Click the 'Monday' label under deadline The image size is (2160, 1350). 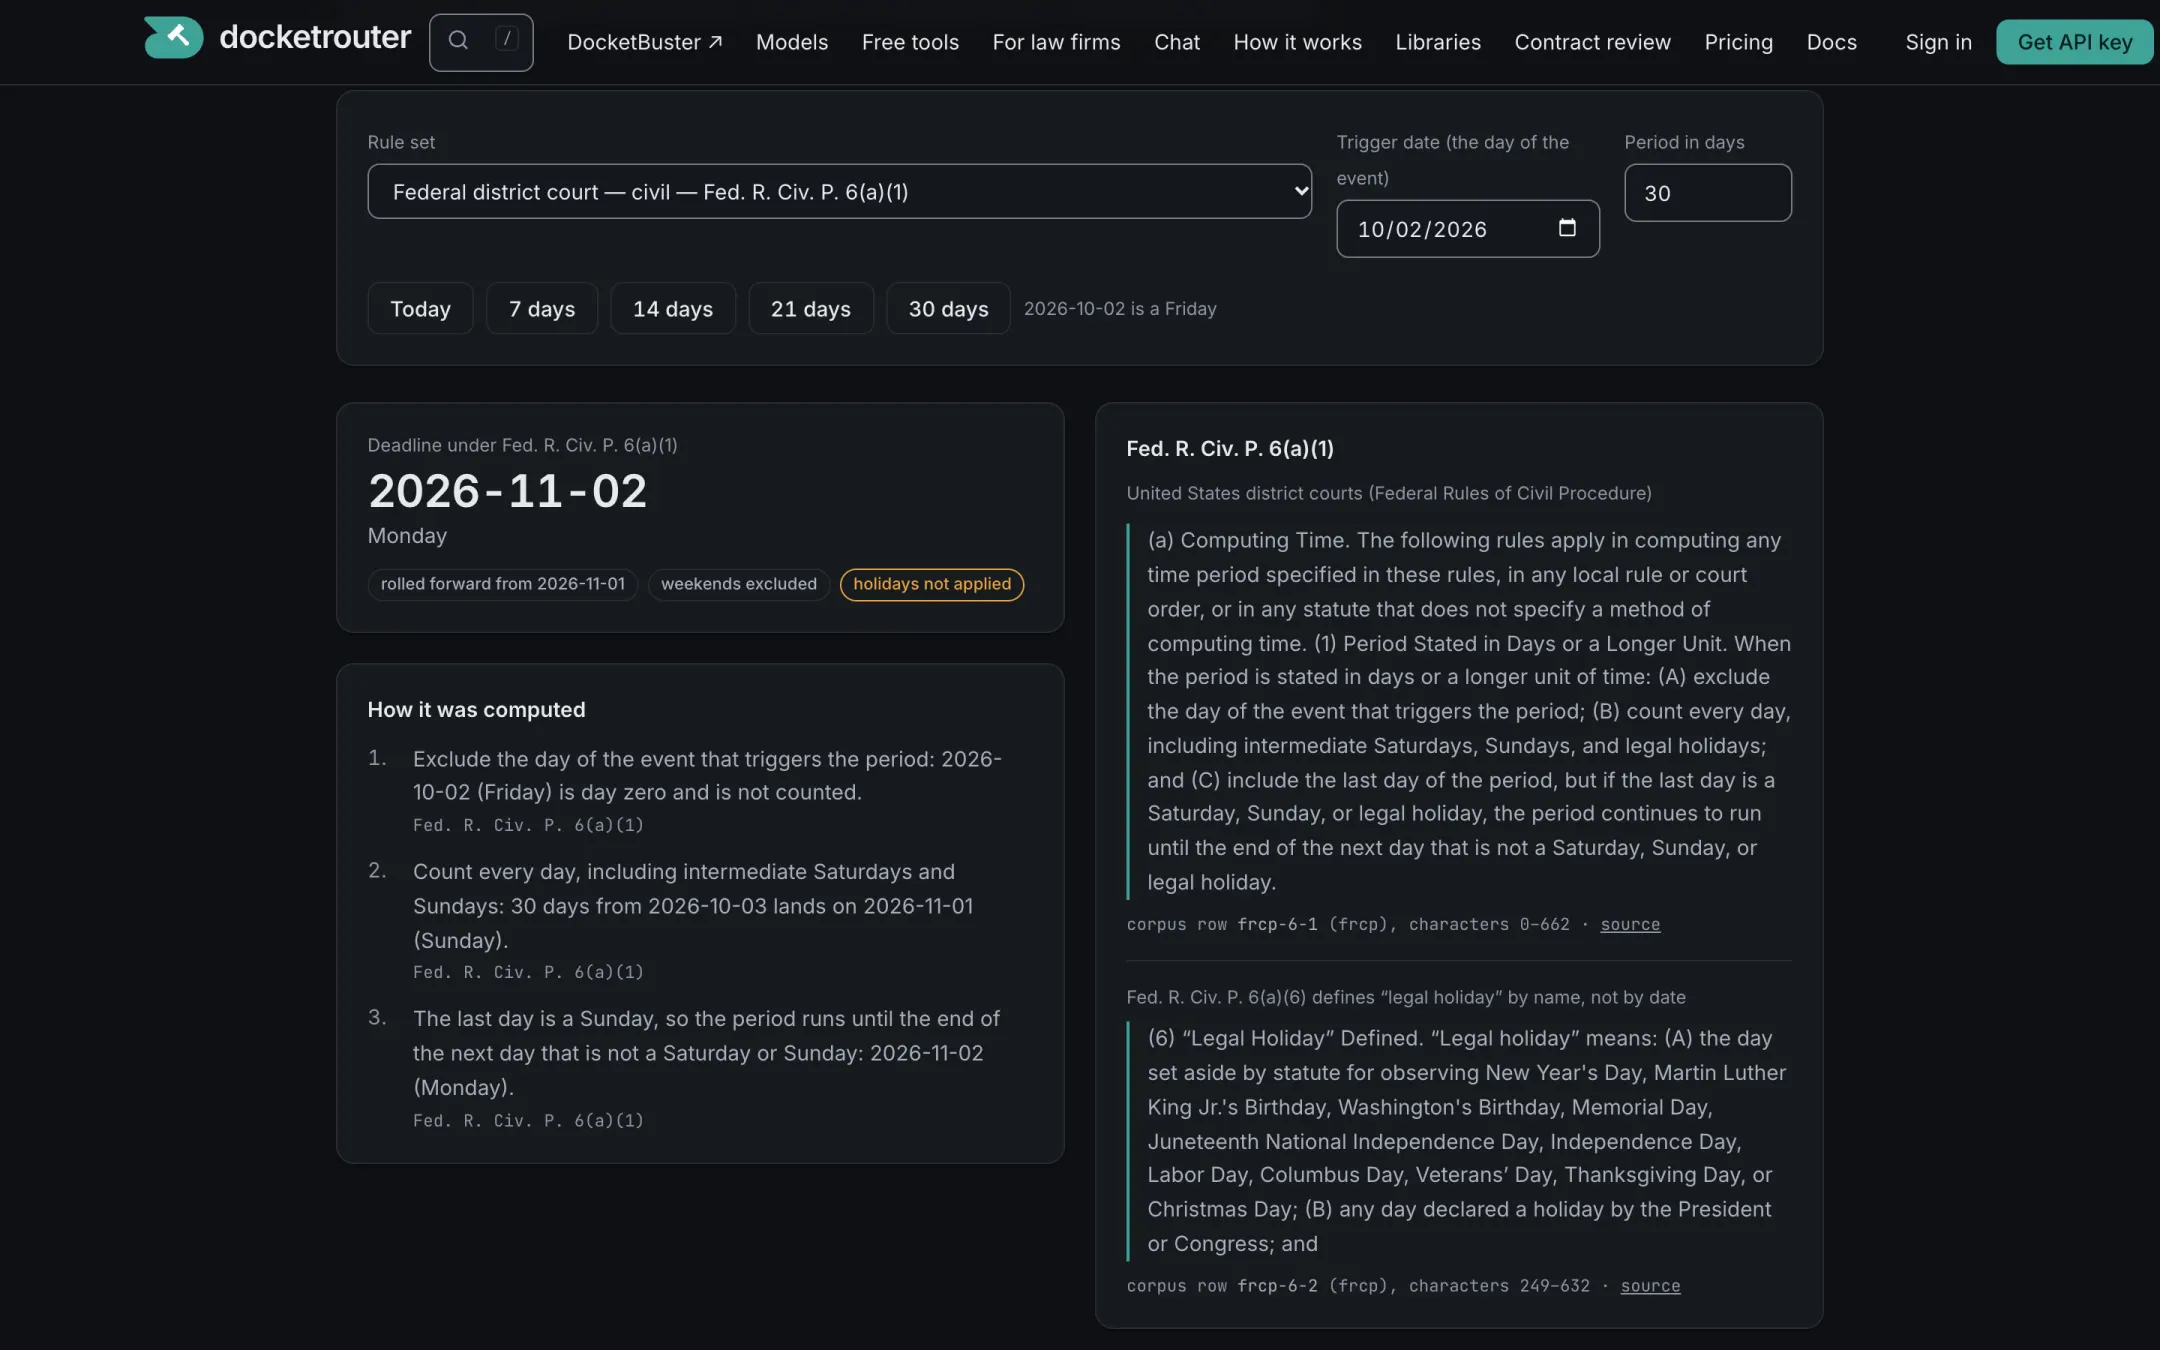pos(407,535)
